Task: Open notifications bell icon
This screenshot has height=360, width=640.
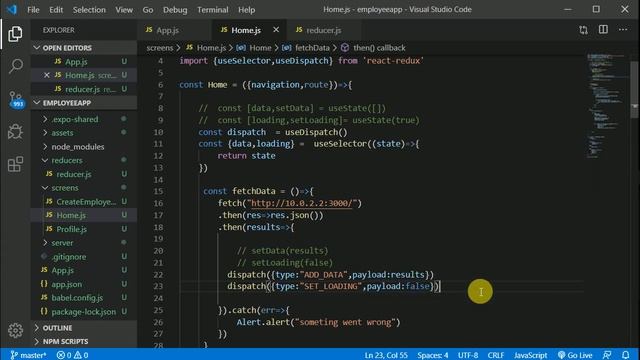Action: coord(625,355)
